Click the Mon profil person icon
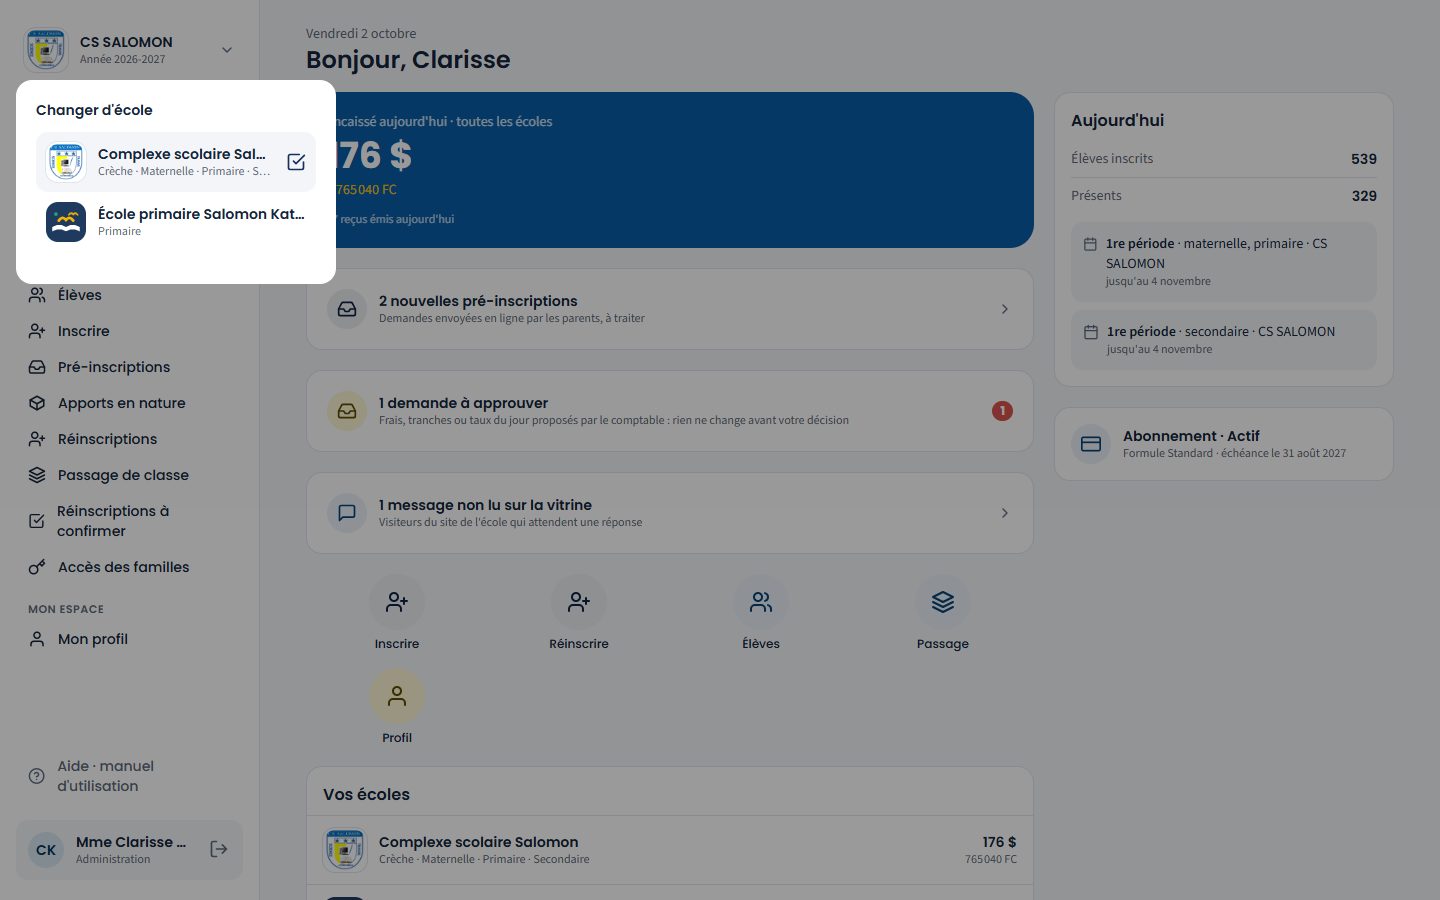Viewport: 1440px width, 900px height. point(37,639)
